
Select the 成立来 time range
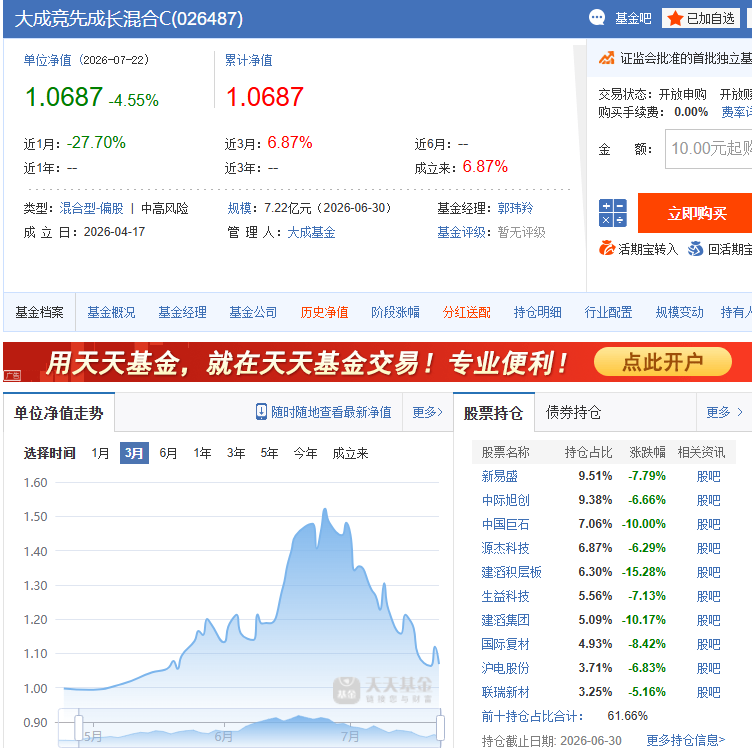pos(350,453)
